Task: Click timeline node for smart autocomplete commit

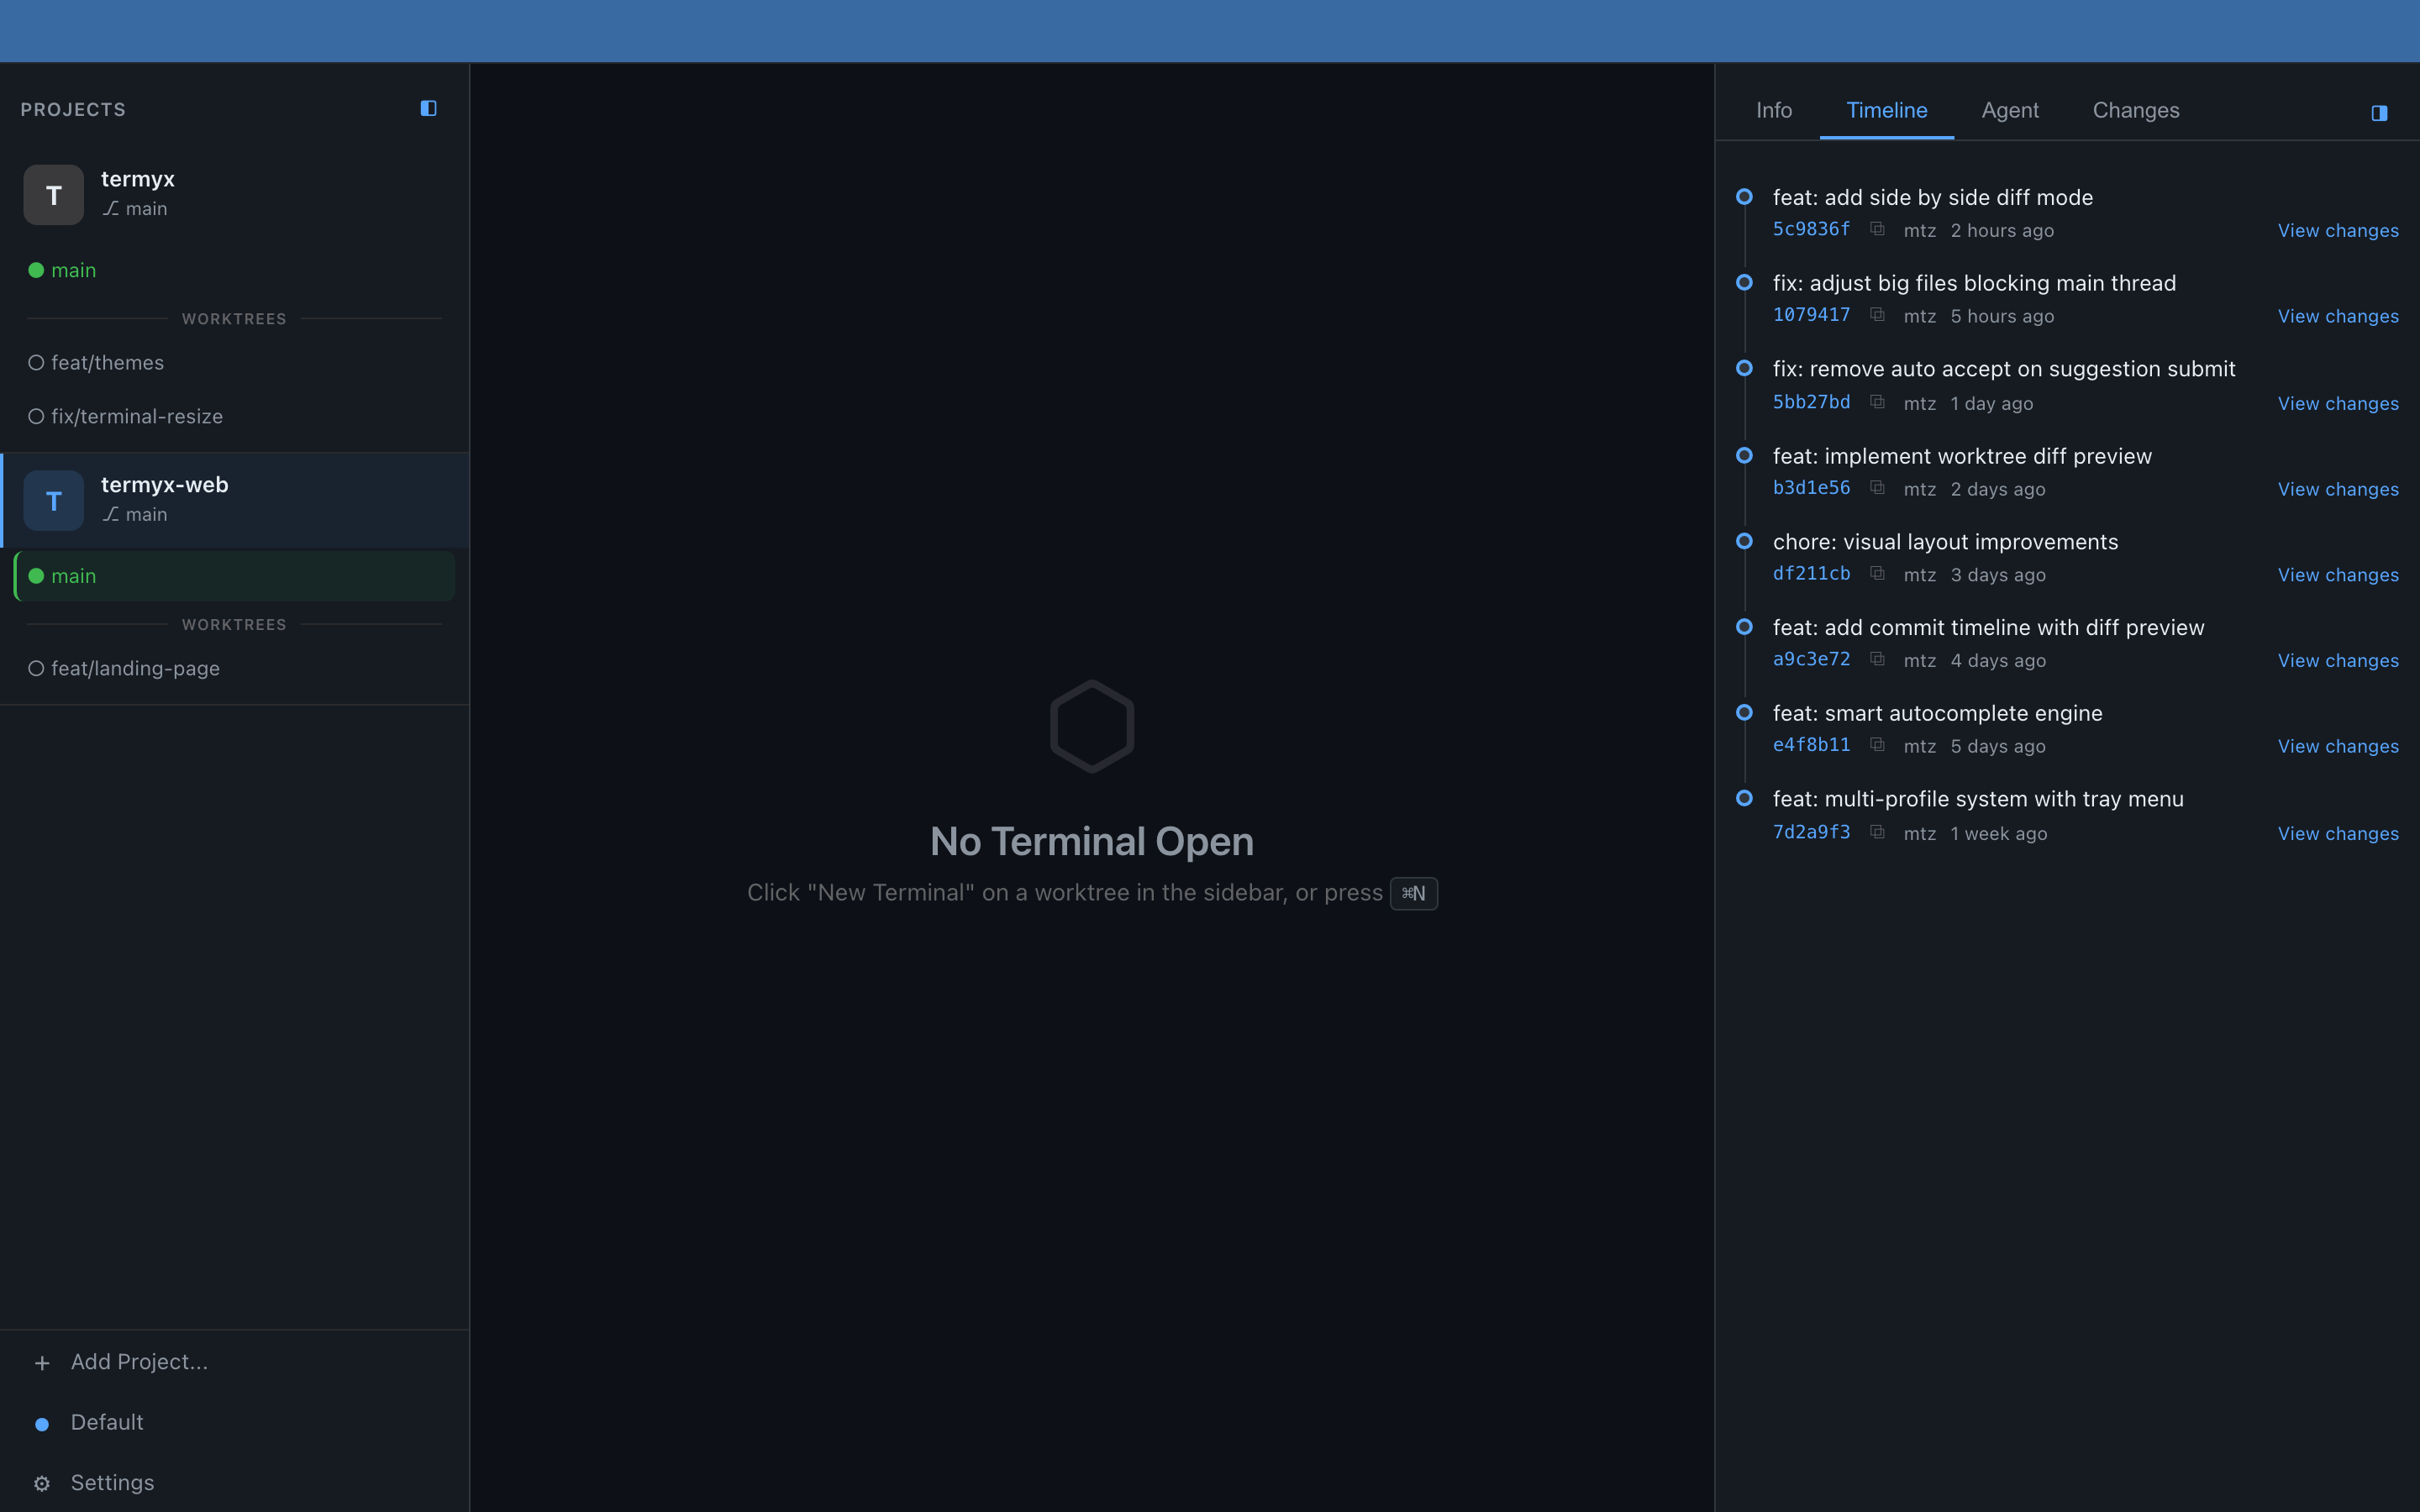Action: (x=1745, y=713)
